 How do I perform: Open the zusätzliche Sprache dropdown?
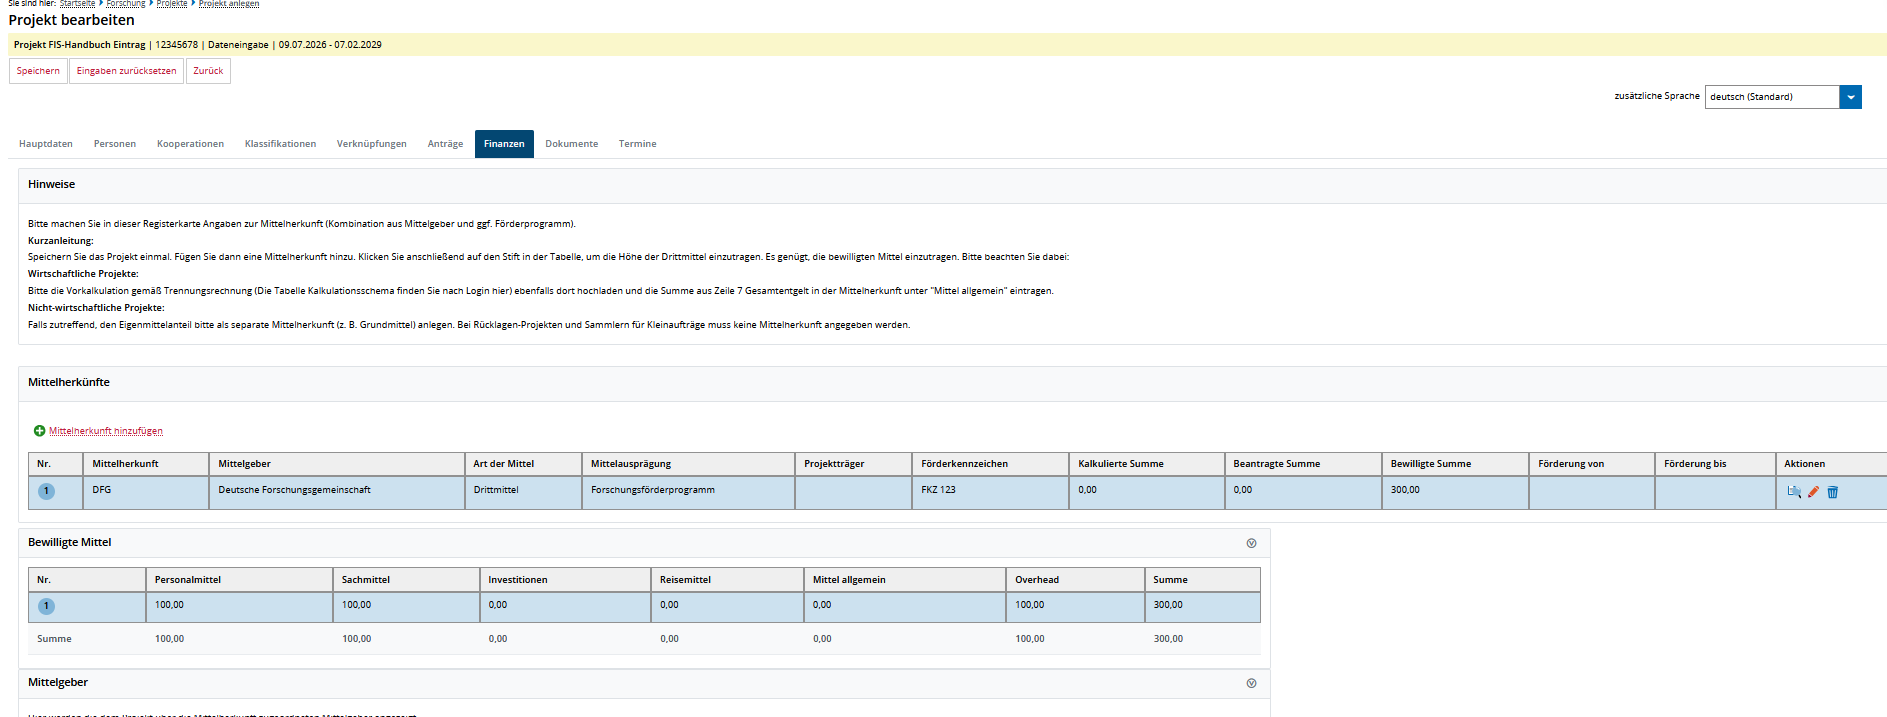[x=1850, y=97]
